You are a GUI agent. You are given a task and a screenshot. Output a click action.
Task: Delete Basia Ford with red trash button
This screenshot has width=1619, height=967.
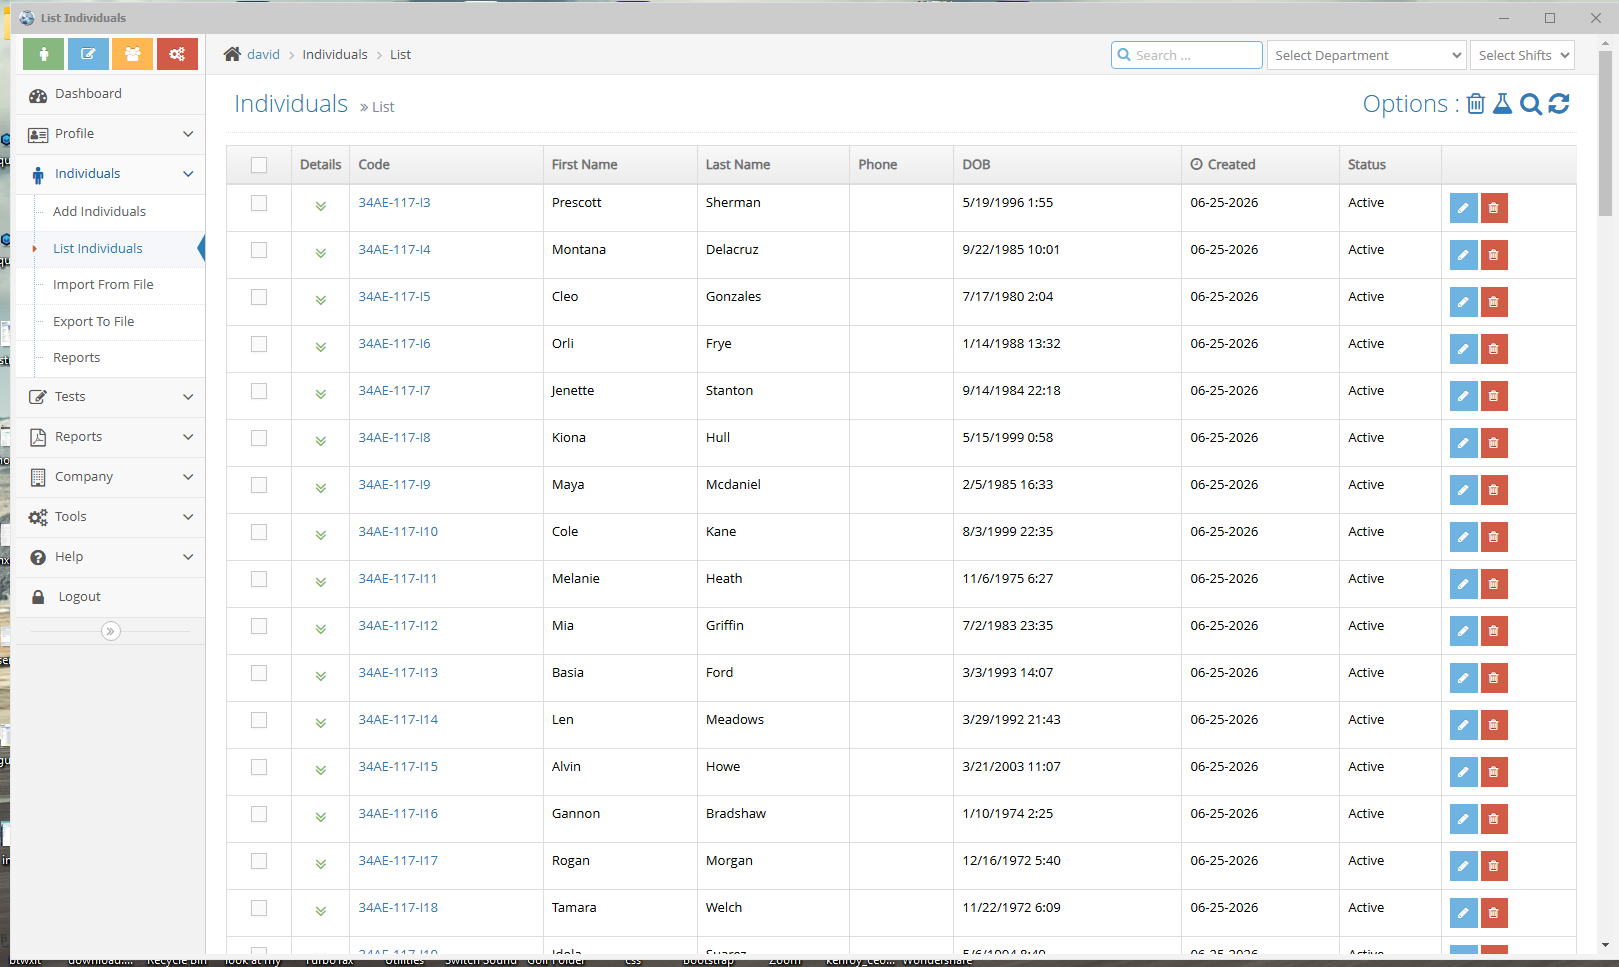pos(1494,678)
